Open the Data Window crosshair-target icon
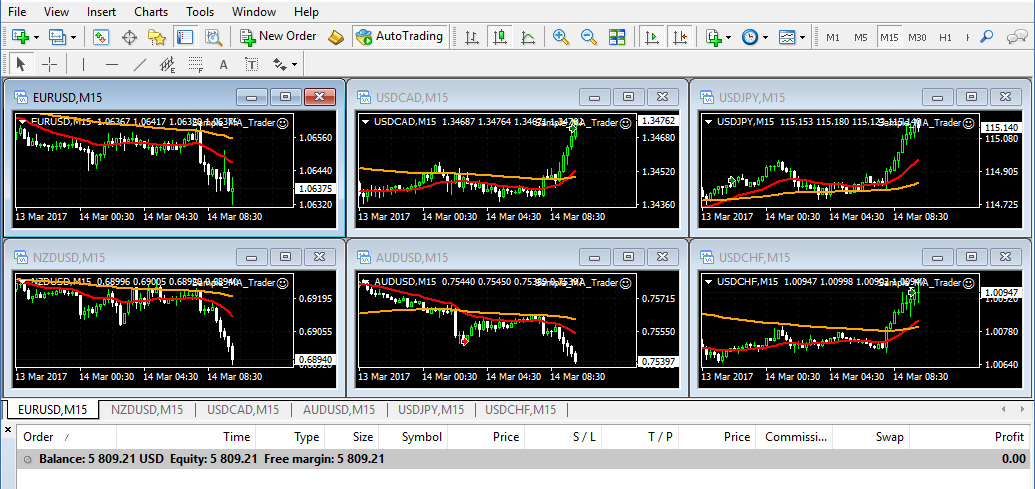This screenshot has width=1035, height=489. (129, 37)
